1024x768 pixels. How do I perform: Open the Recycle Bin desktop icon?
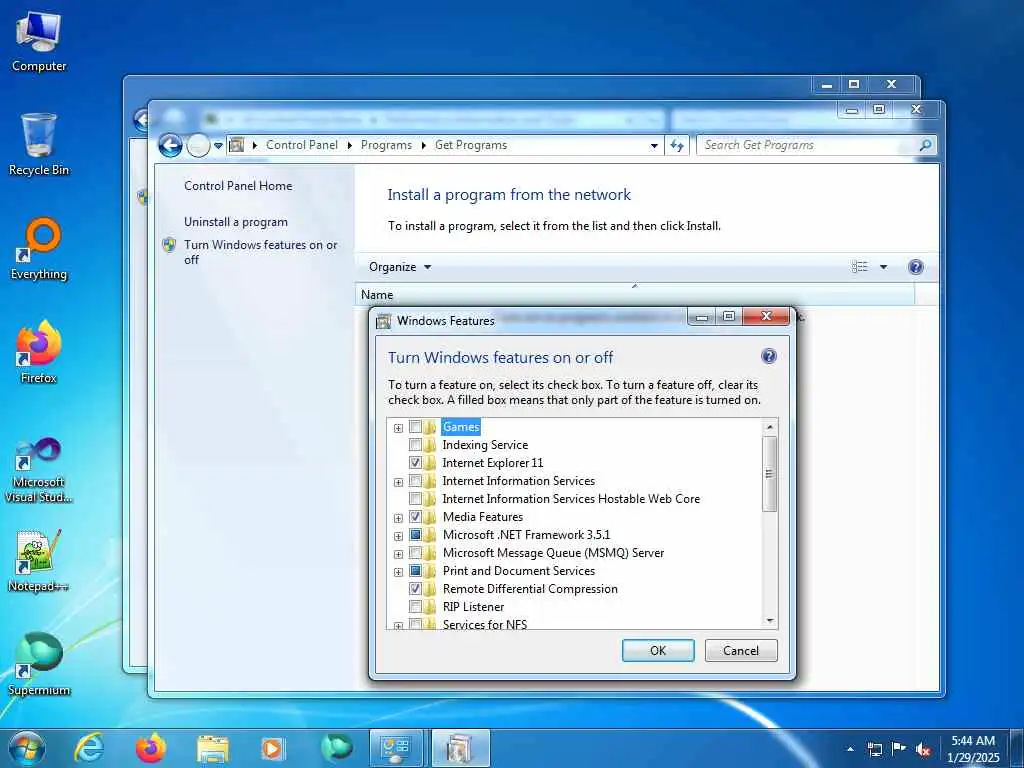pos(39,145)
